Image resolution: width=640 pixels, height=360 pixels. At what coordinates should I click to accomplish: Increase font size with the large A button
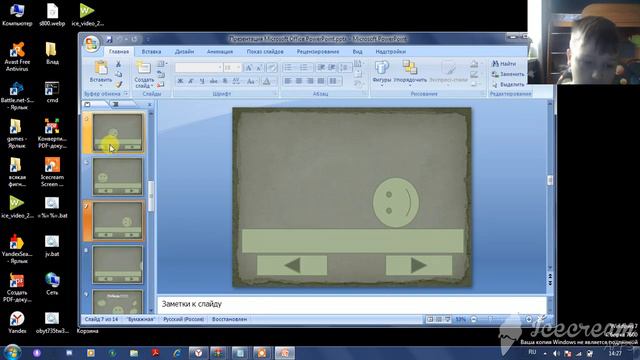[249, 68]
